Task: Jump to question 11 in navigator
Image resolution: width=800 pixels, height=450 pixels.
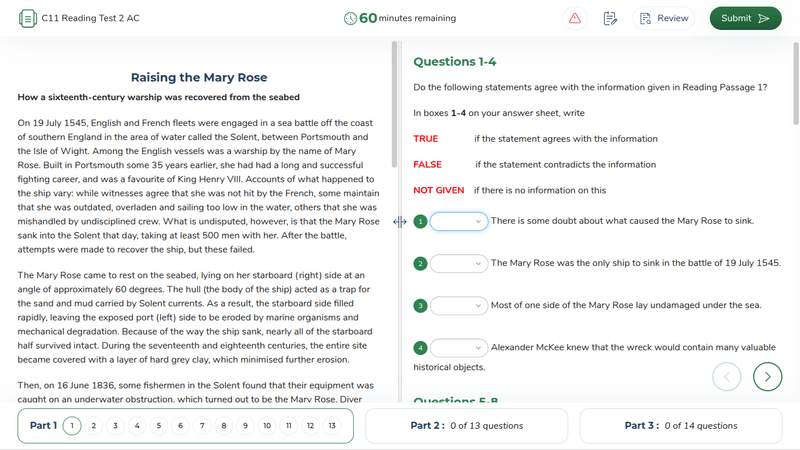Action: tap(289, 426)
